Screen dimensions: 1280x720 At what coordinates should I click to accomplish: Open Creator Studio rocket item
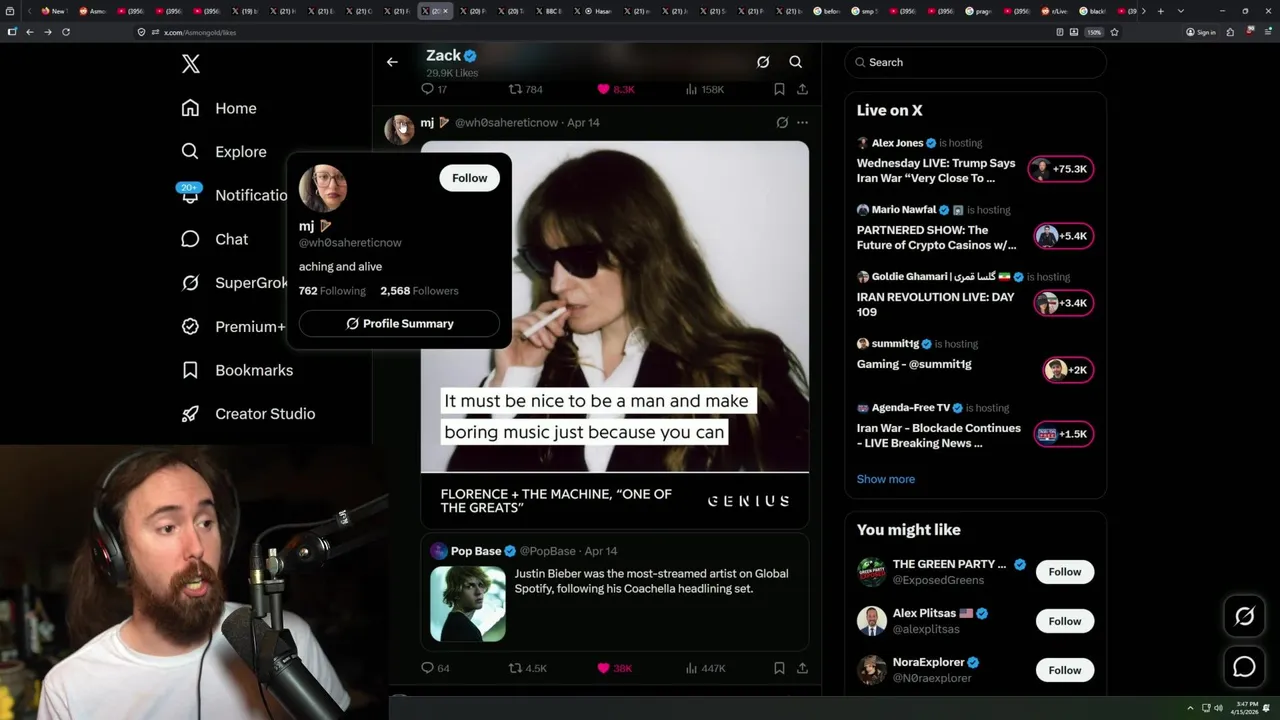pos(248,414)
